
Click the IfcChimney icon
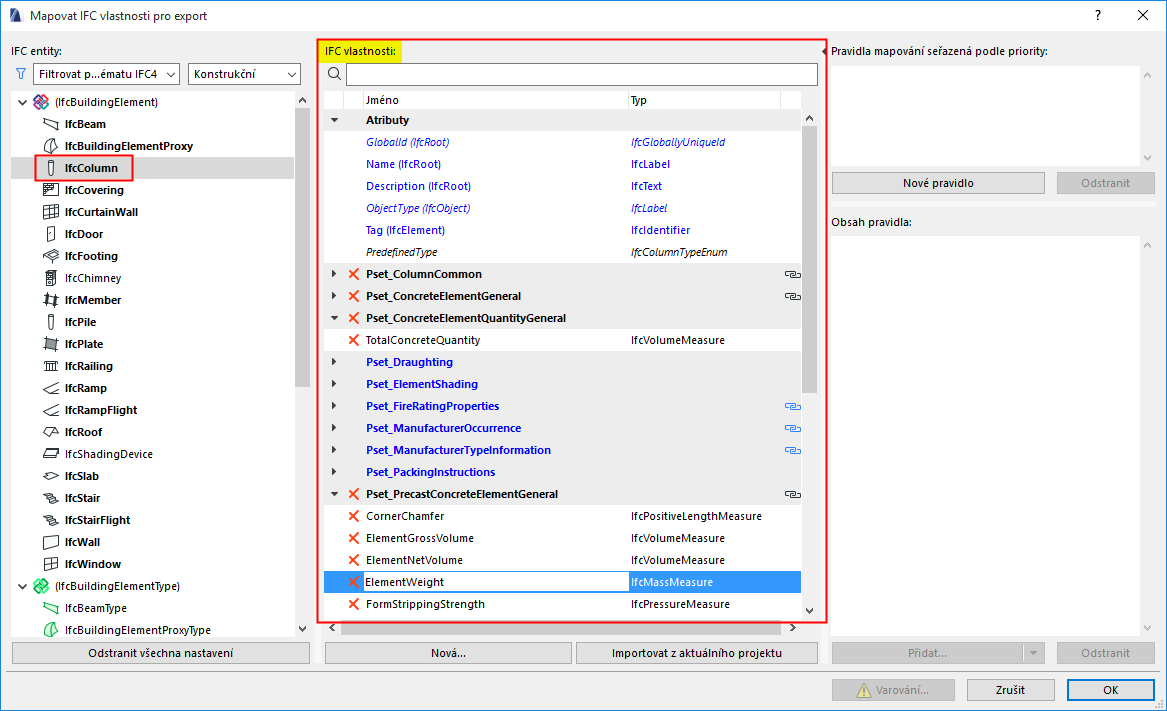pos(51,278)
